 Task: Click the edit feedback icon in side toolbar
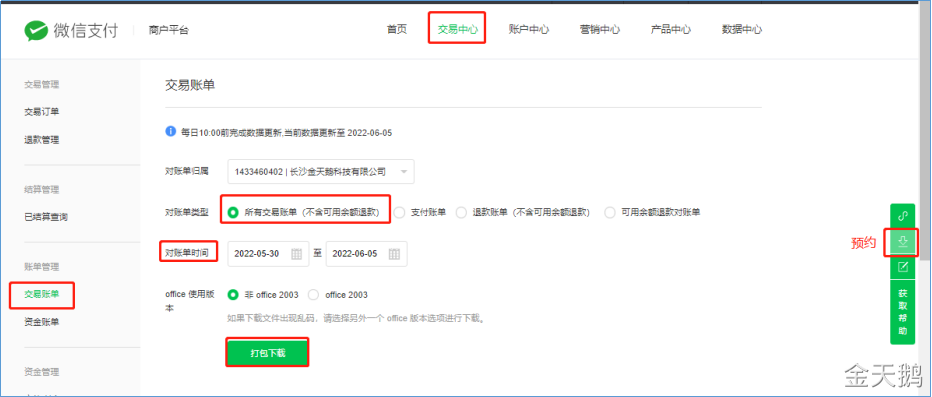(x=902, y=267)
